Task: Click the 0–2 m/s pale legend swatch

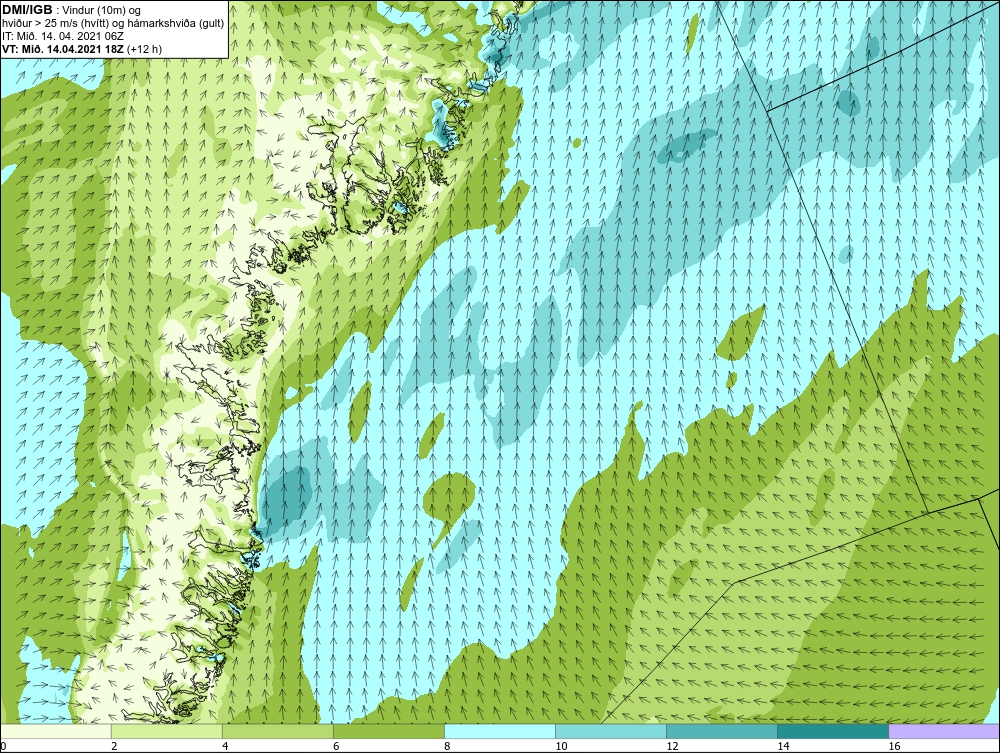Action: [56, 731]
